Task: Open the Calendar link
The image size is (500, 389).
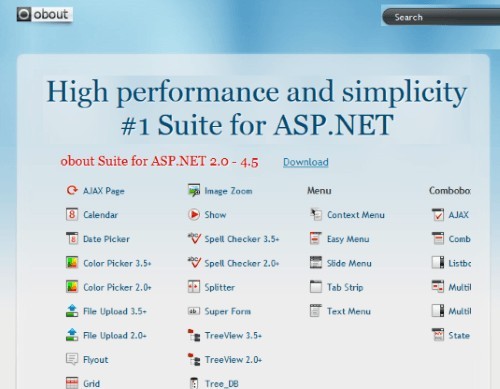Action: click(101, 215)
